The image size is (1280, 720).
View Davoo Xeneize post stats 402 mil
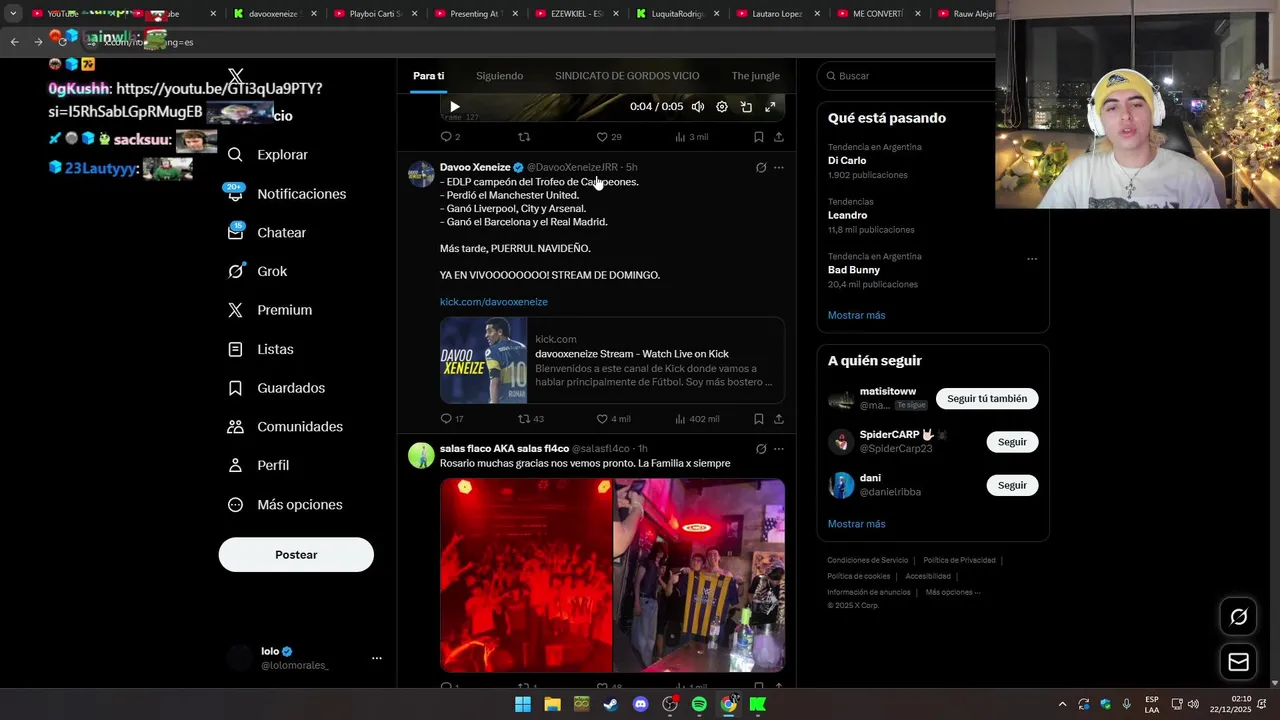click(697, 419)
